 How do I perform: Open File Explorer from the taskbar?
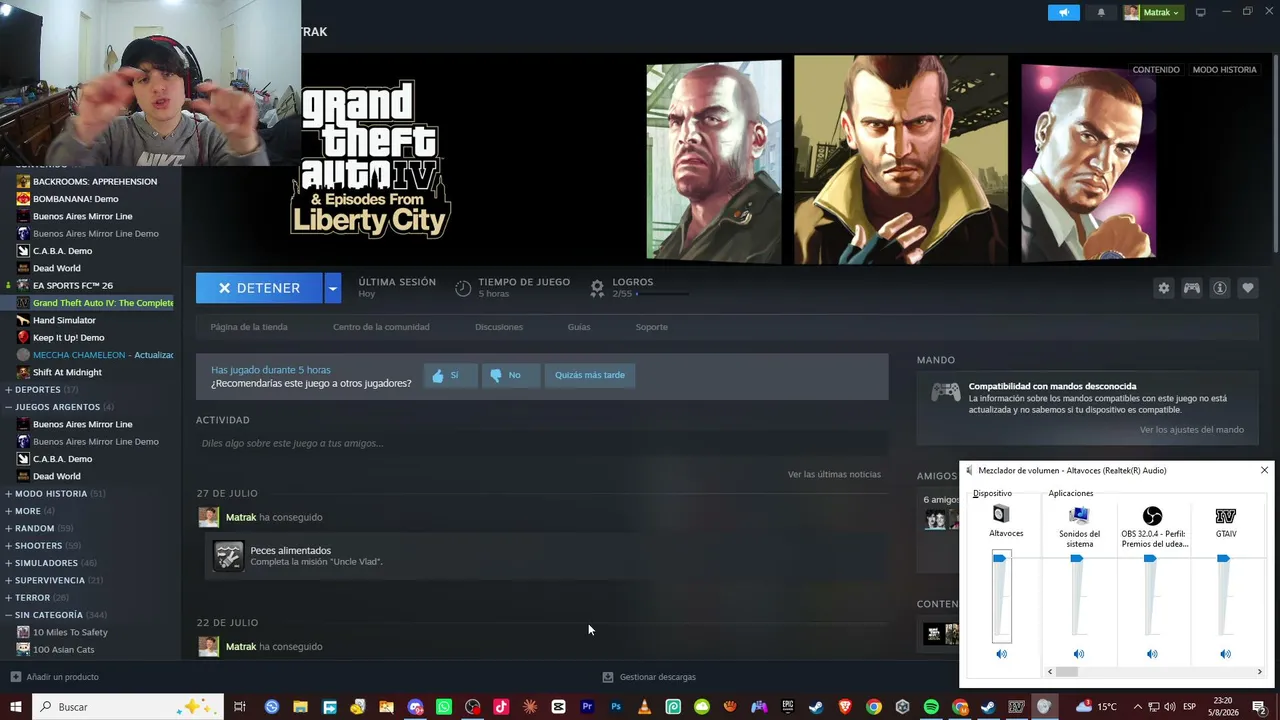click(x=300, y=707)
